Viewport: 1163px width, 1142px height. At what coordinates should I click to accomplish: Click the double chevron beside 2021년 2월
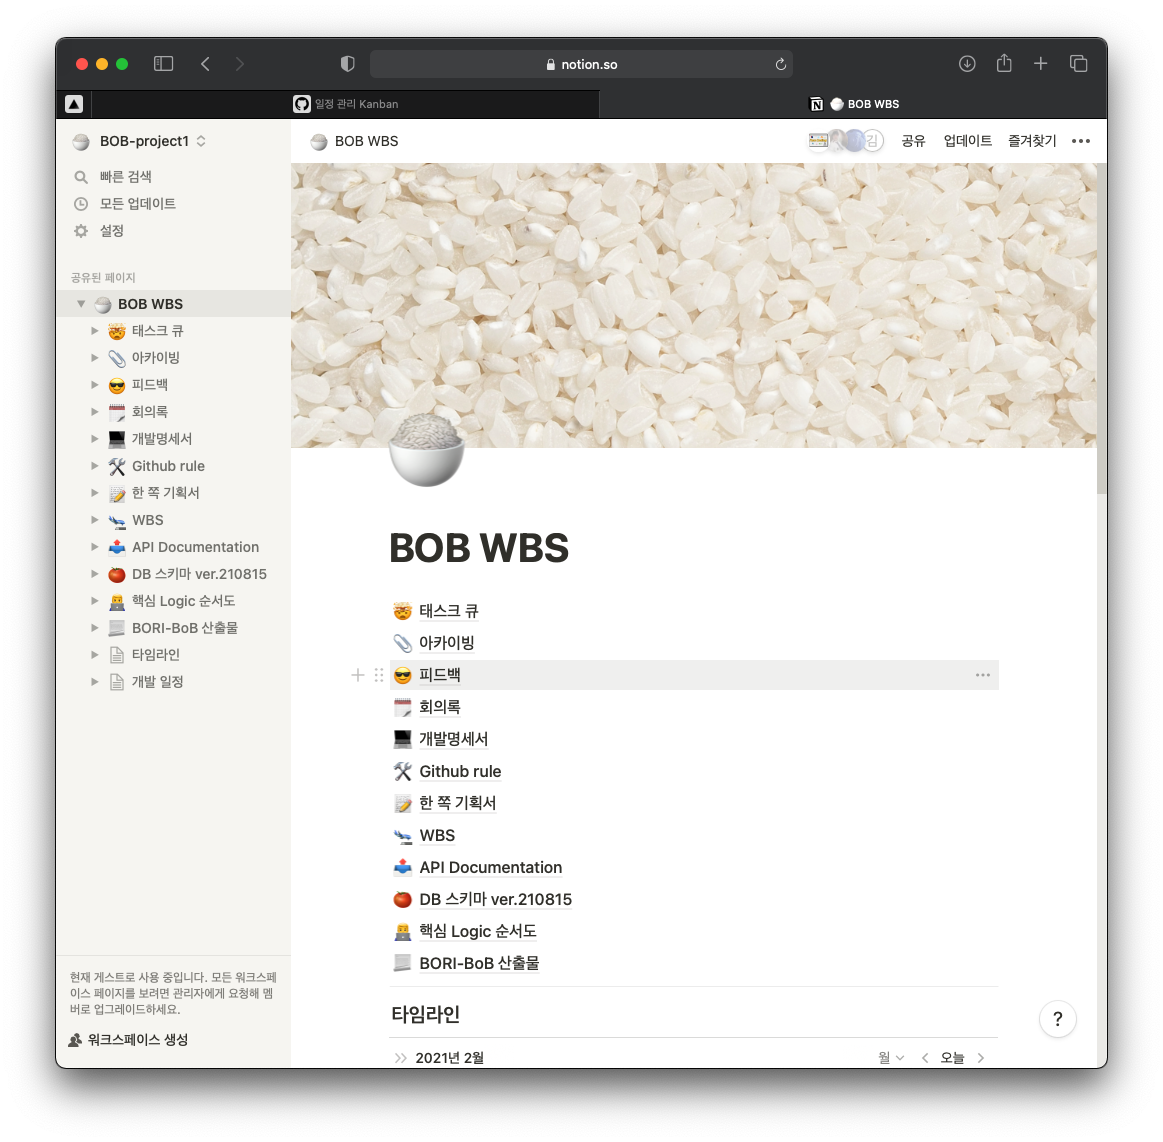[401, 1057]
